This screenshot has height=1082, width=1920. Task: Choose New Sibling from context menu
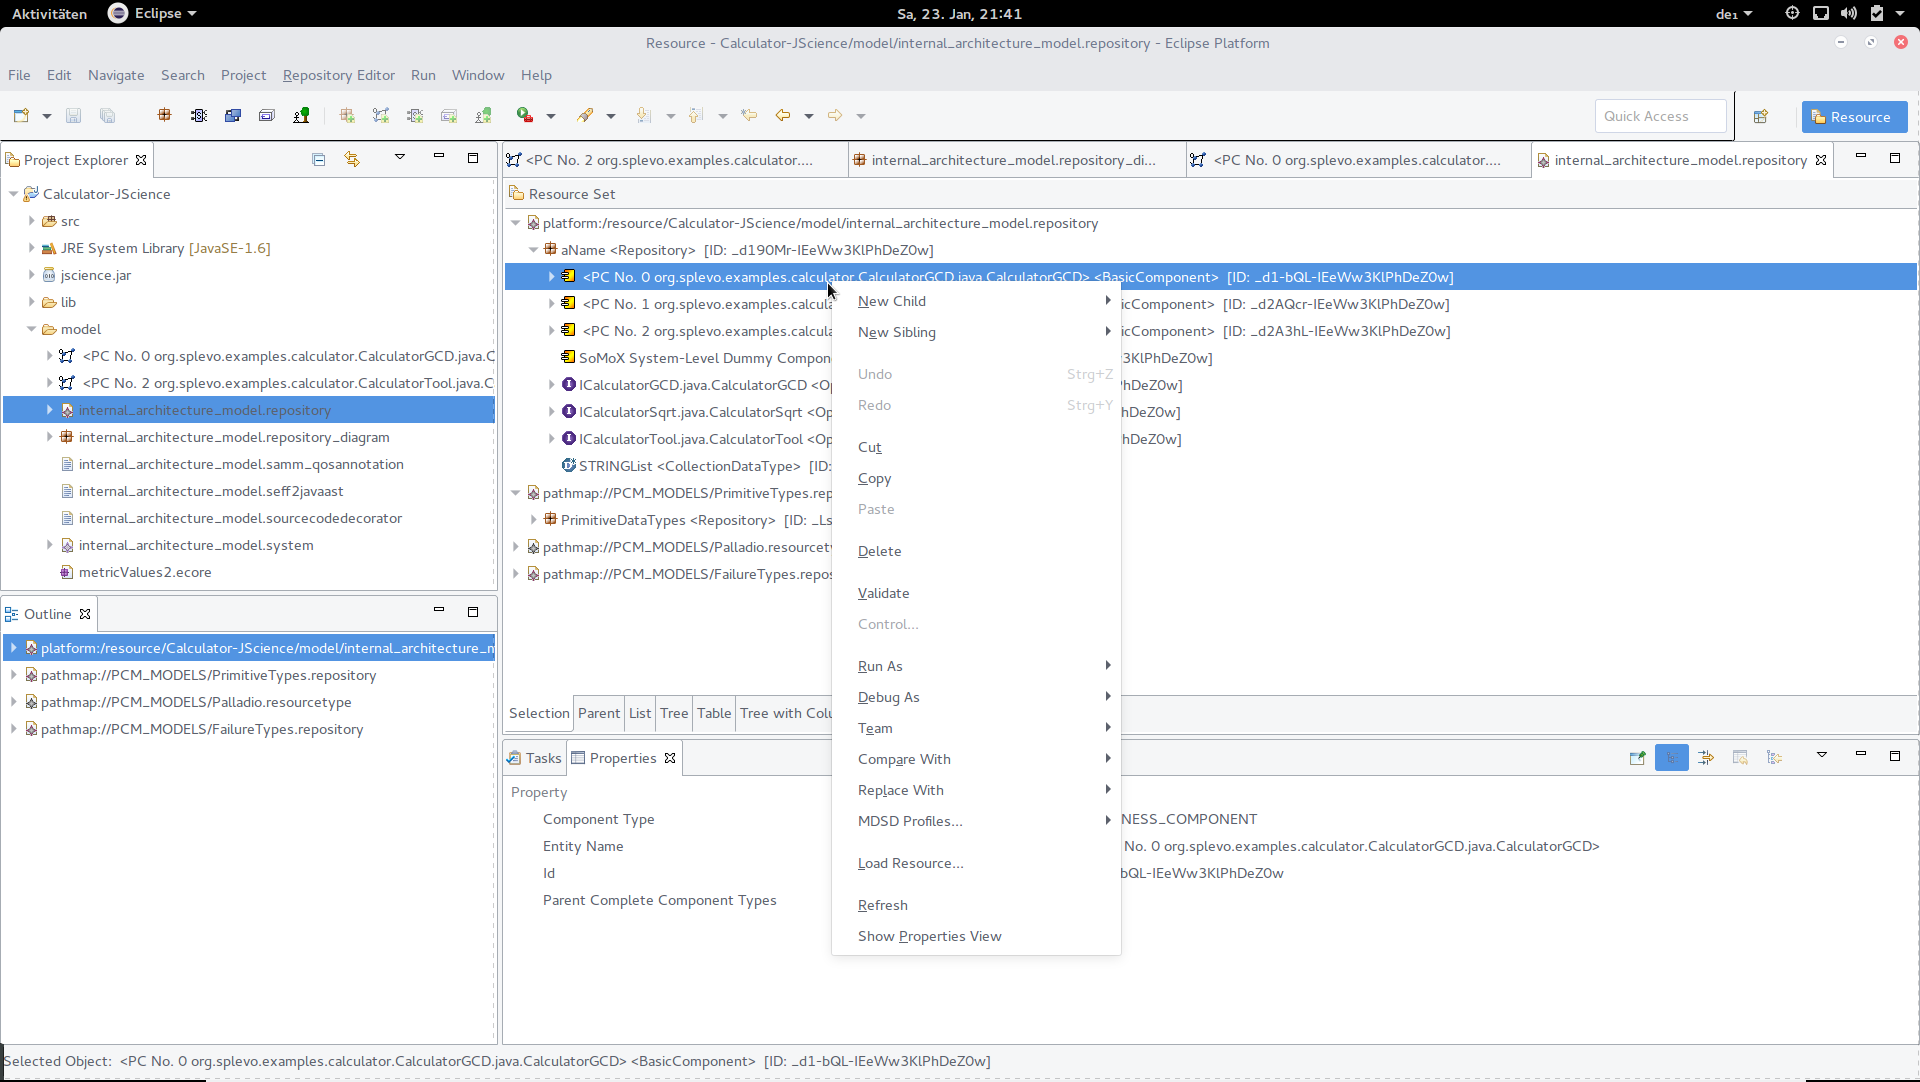click(976, 332)
